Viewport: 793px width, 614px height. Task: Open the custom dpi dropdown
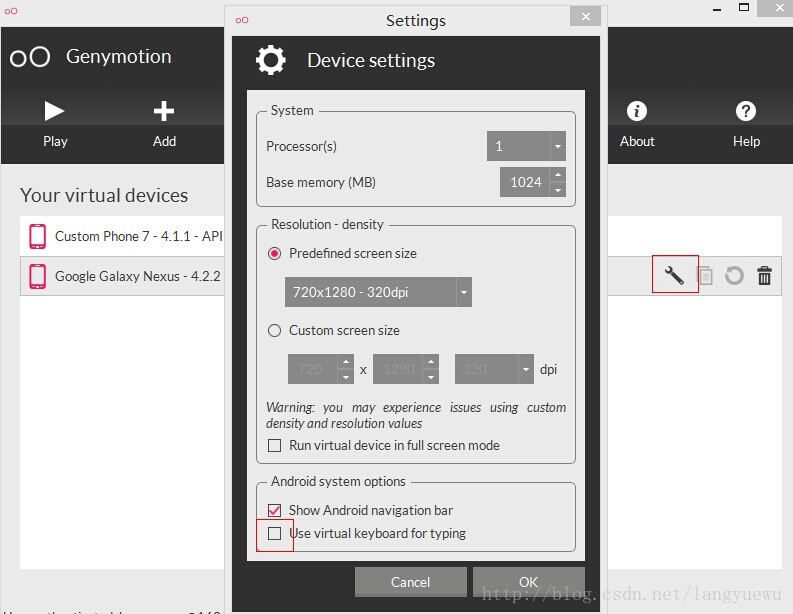494,369
